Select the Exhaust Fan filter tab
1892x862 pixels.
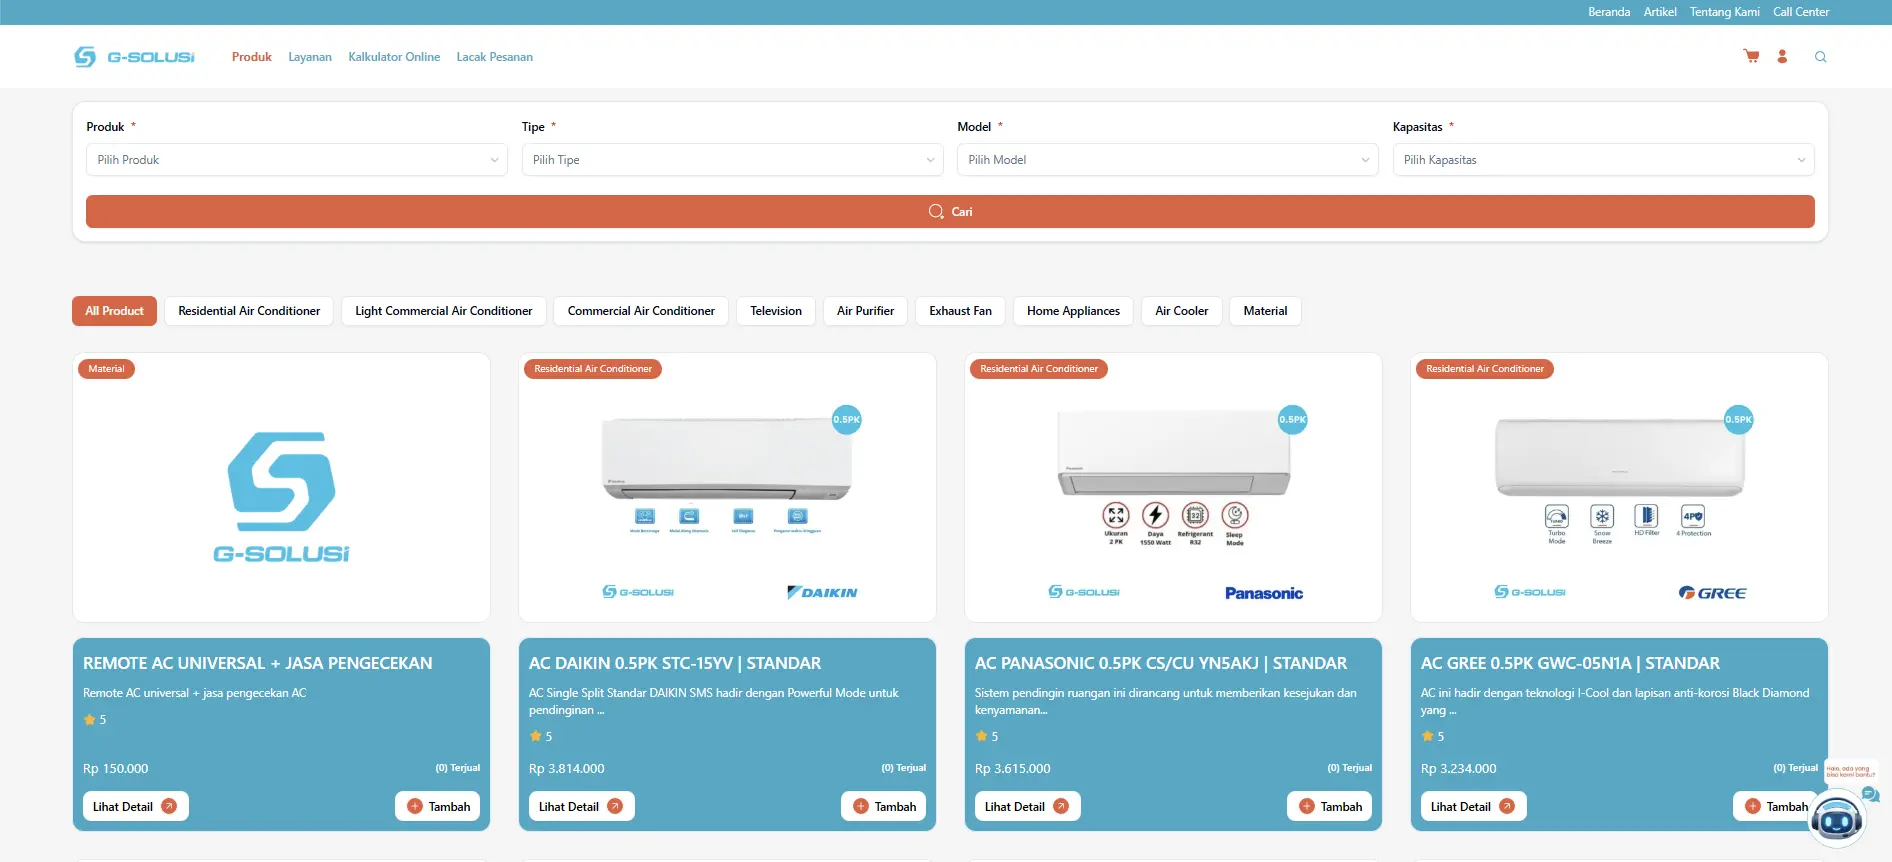[x=961, y=311]
